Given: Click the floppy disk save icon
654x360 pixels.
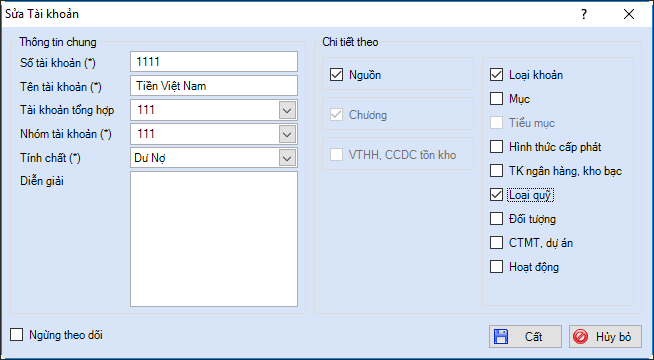Looking at the screenshot, I should point(501,337).
